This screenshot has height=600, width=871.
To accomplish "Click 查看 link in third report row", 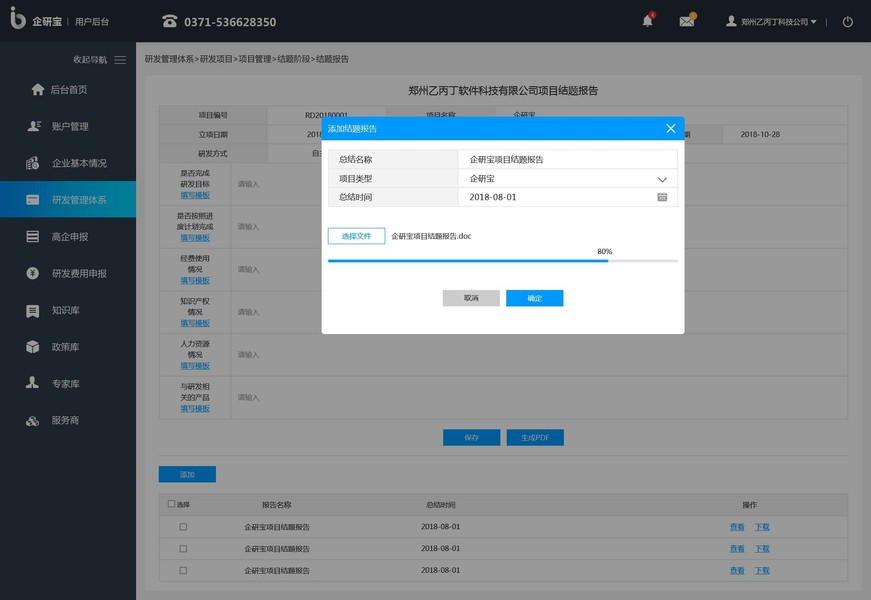I will [x=737, y=570].
